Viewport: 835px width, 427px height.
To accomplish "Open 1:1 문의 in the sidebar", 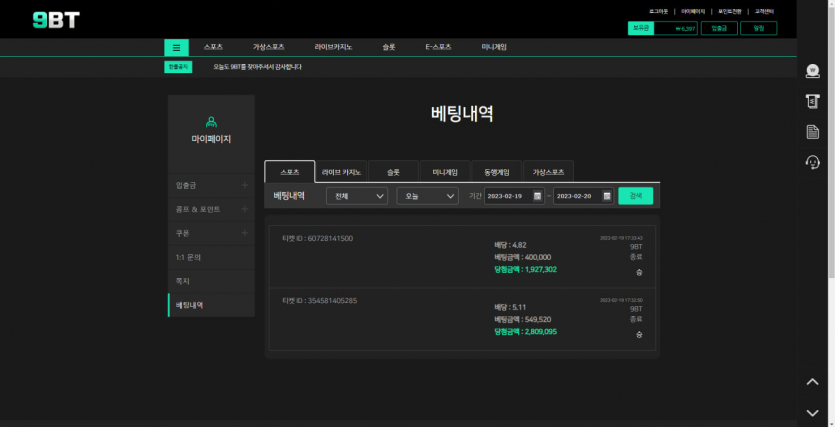I will pyautogui.click(x=189, y=257).
